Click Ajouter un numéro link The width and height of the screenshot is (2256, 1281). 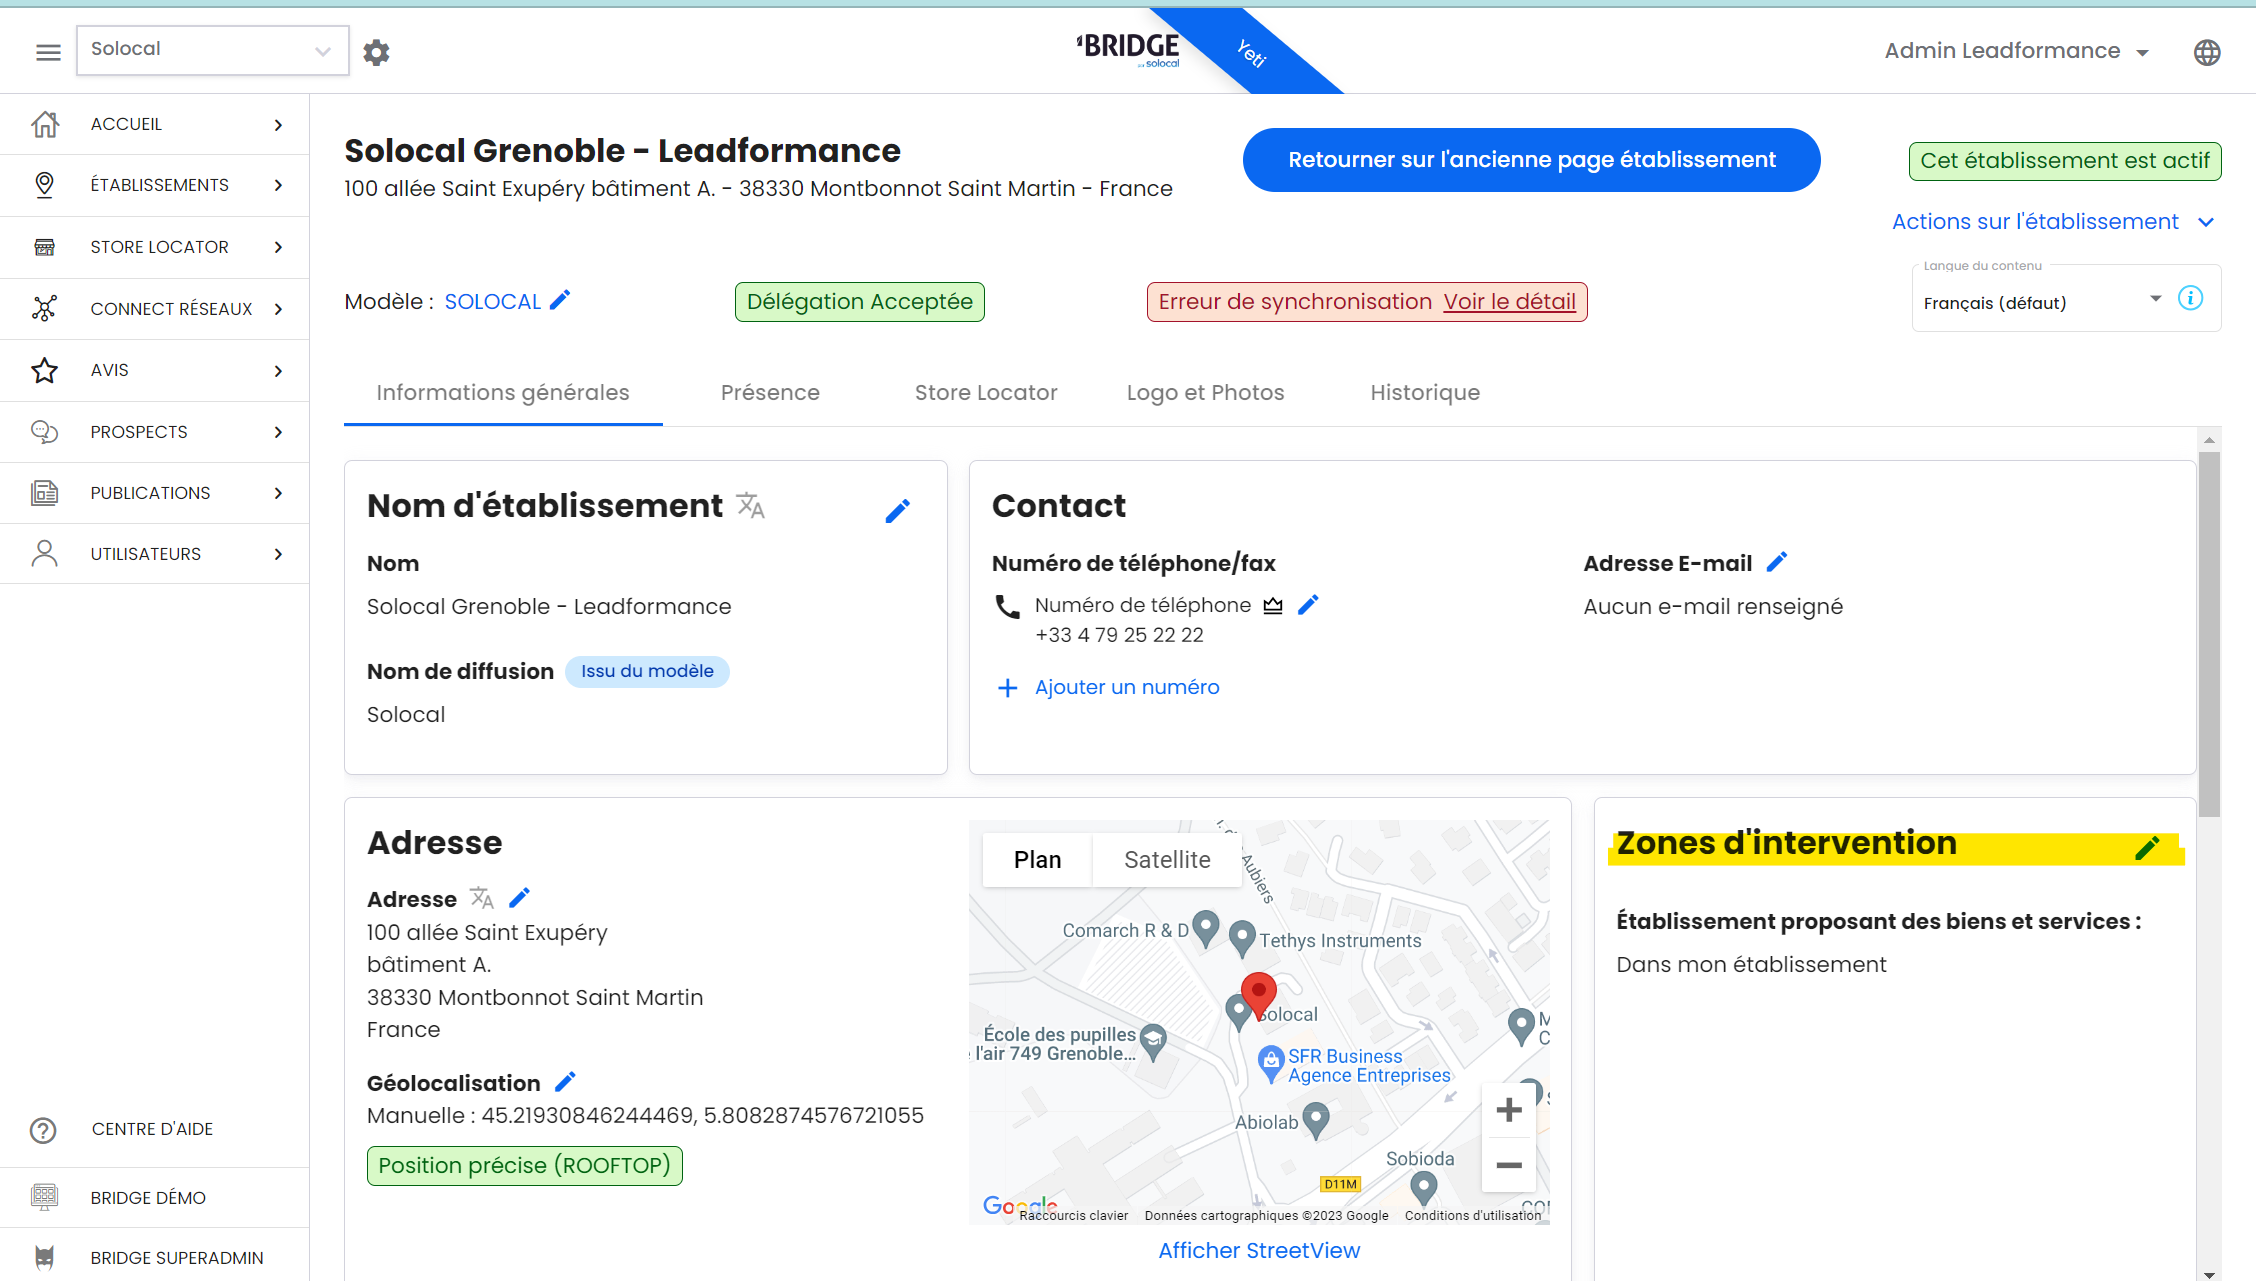(1127, 688)
